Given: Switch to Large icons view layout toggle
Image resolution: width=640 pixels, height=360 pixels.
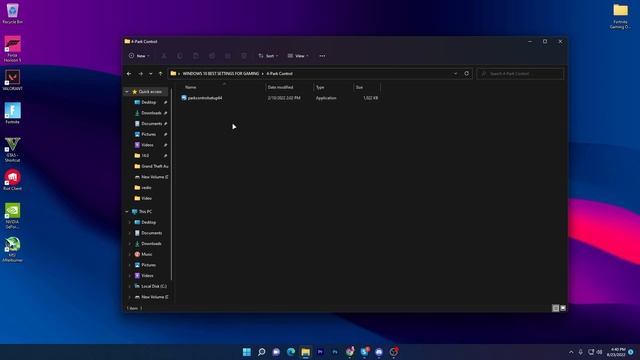Looking at the screenshot, I should pos(563,308).
